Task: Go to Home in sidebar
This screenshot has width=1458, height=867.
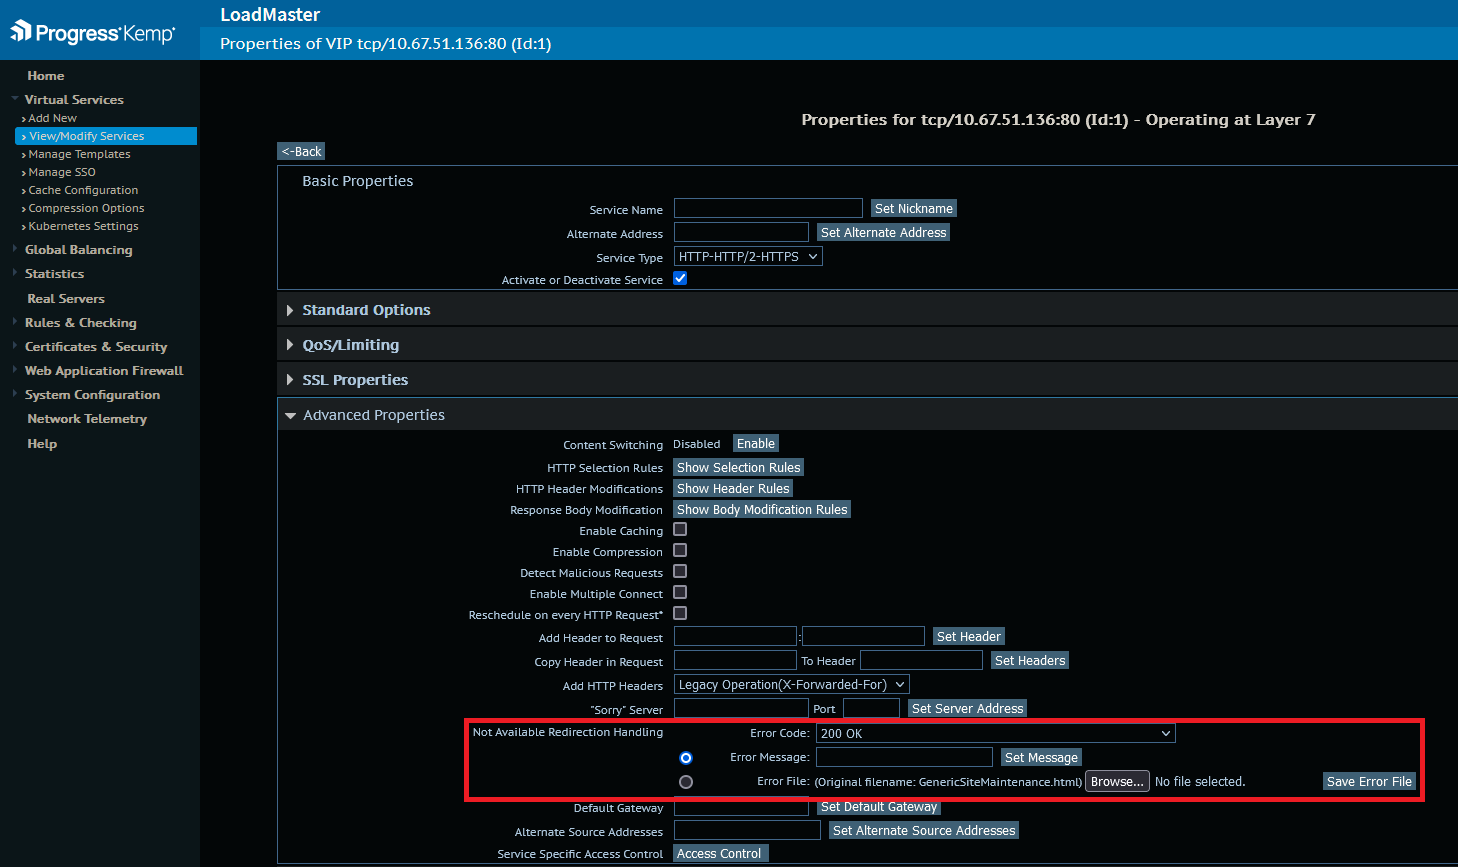Action: (46, 76)
